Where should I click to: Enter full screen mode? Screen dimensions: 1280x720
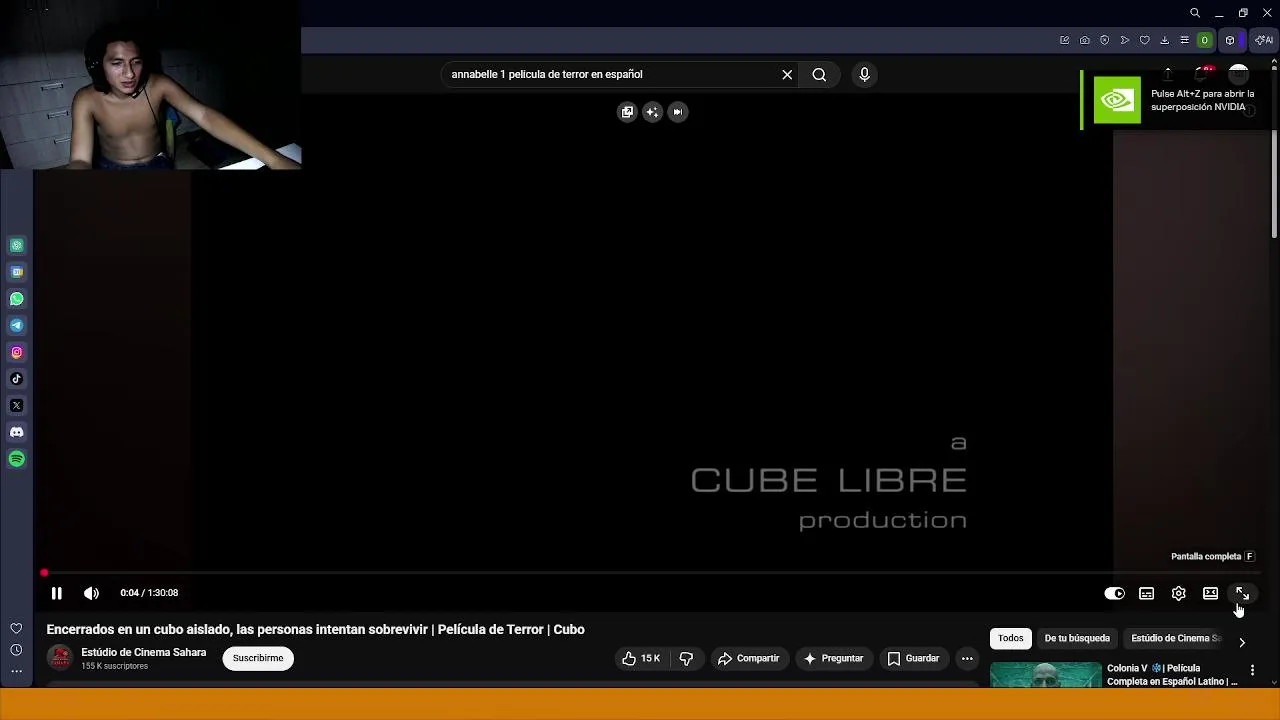point(1242,594)
